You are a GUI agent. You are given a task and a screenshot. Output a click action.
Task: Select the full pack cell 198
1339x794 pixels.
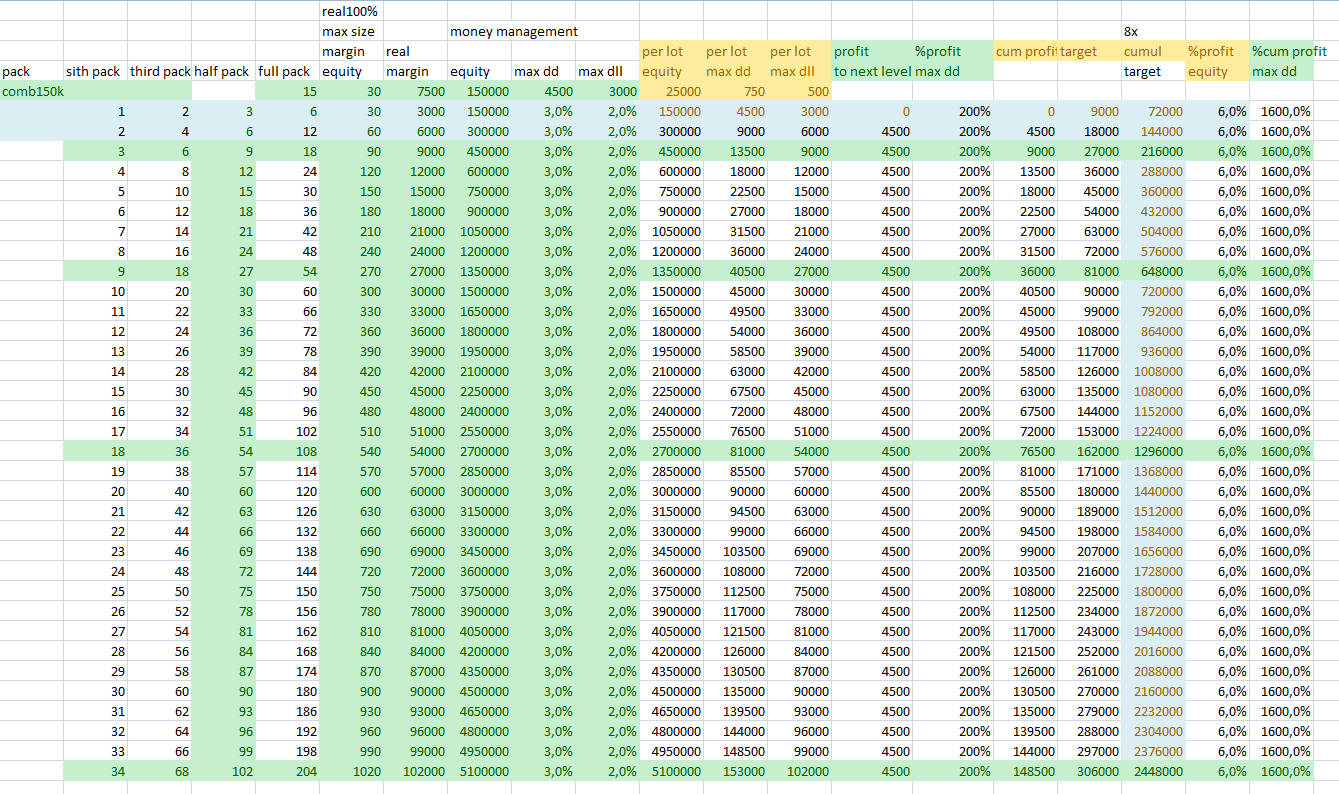click(x=288, y=751)
